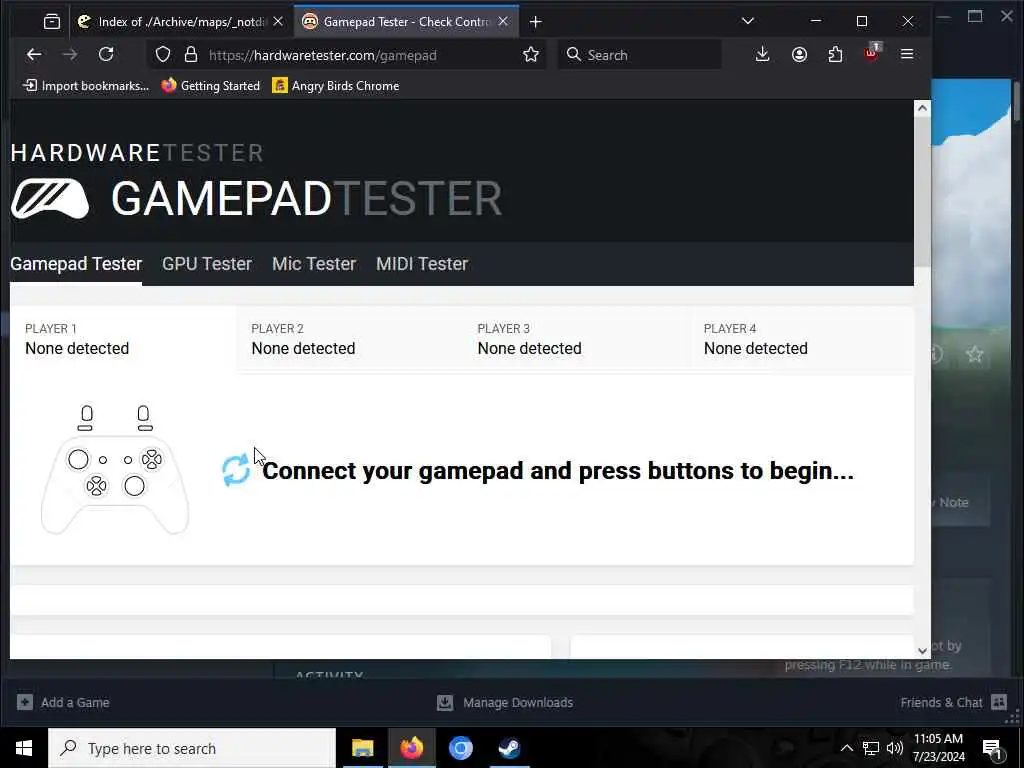The height and width of the screenshot is (768, 1024).
Task: Select the Gamepad Tester browser tab
Action: click(406, 22)
